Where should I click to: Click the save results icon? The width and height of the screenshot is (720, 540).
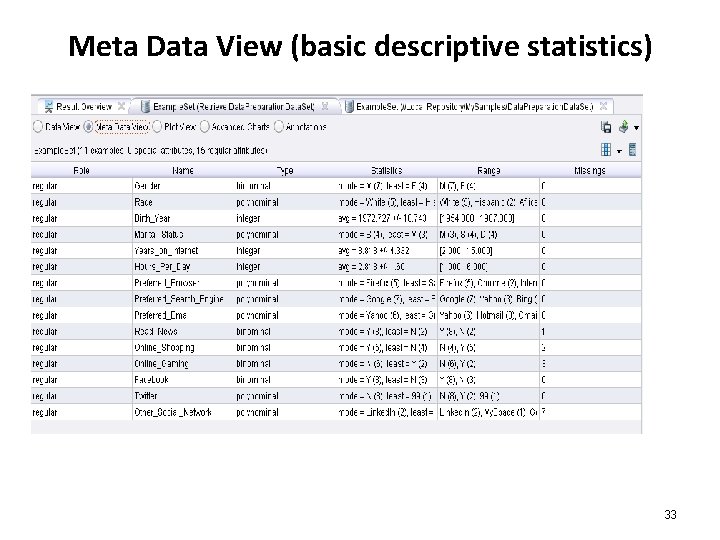(x=606, y=127)
